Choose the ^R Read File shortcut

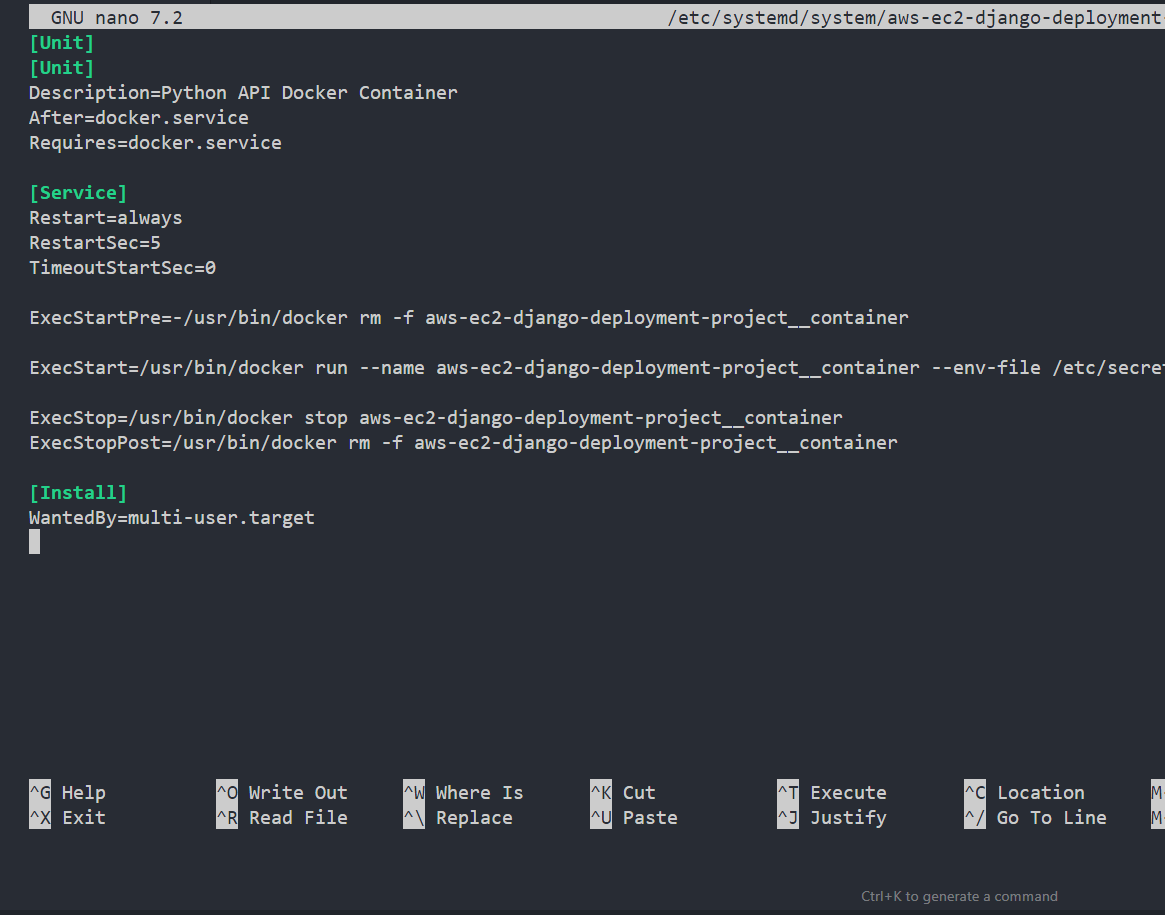tap(283, 817)
